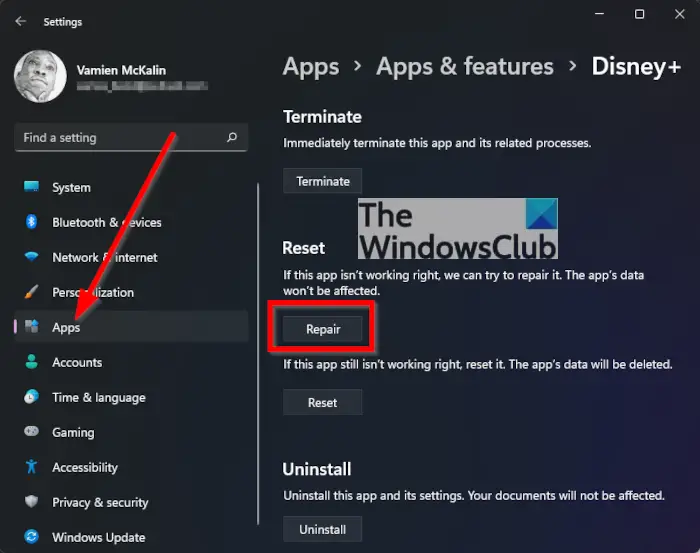Click the Windows Update sync icon
This screenshot has height=553, width=700.
coord(31,536)
